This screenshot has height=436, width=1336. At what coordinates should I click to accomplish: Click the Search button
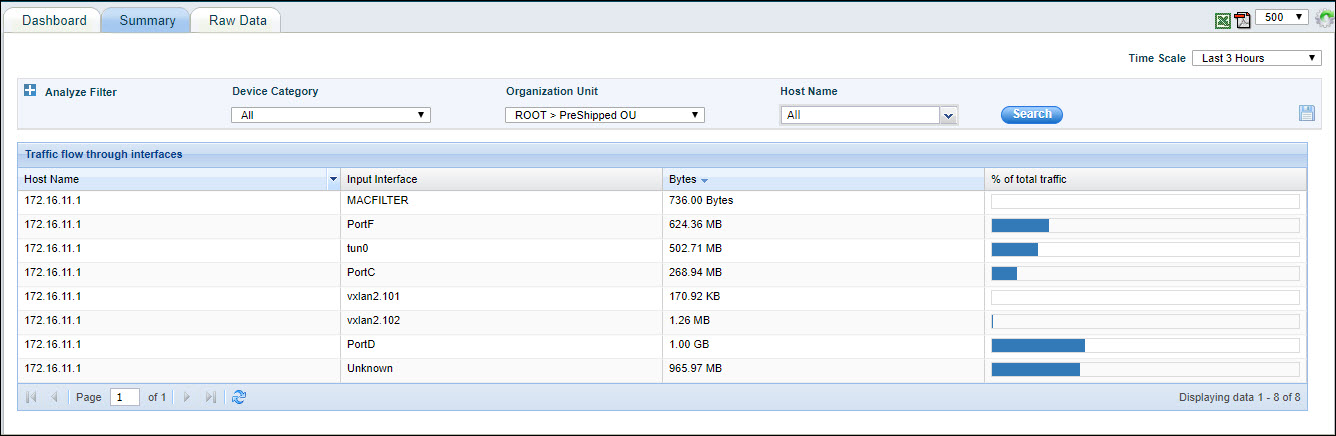tap(1031, 114)
